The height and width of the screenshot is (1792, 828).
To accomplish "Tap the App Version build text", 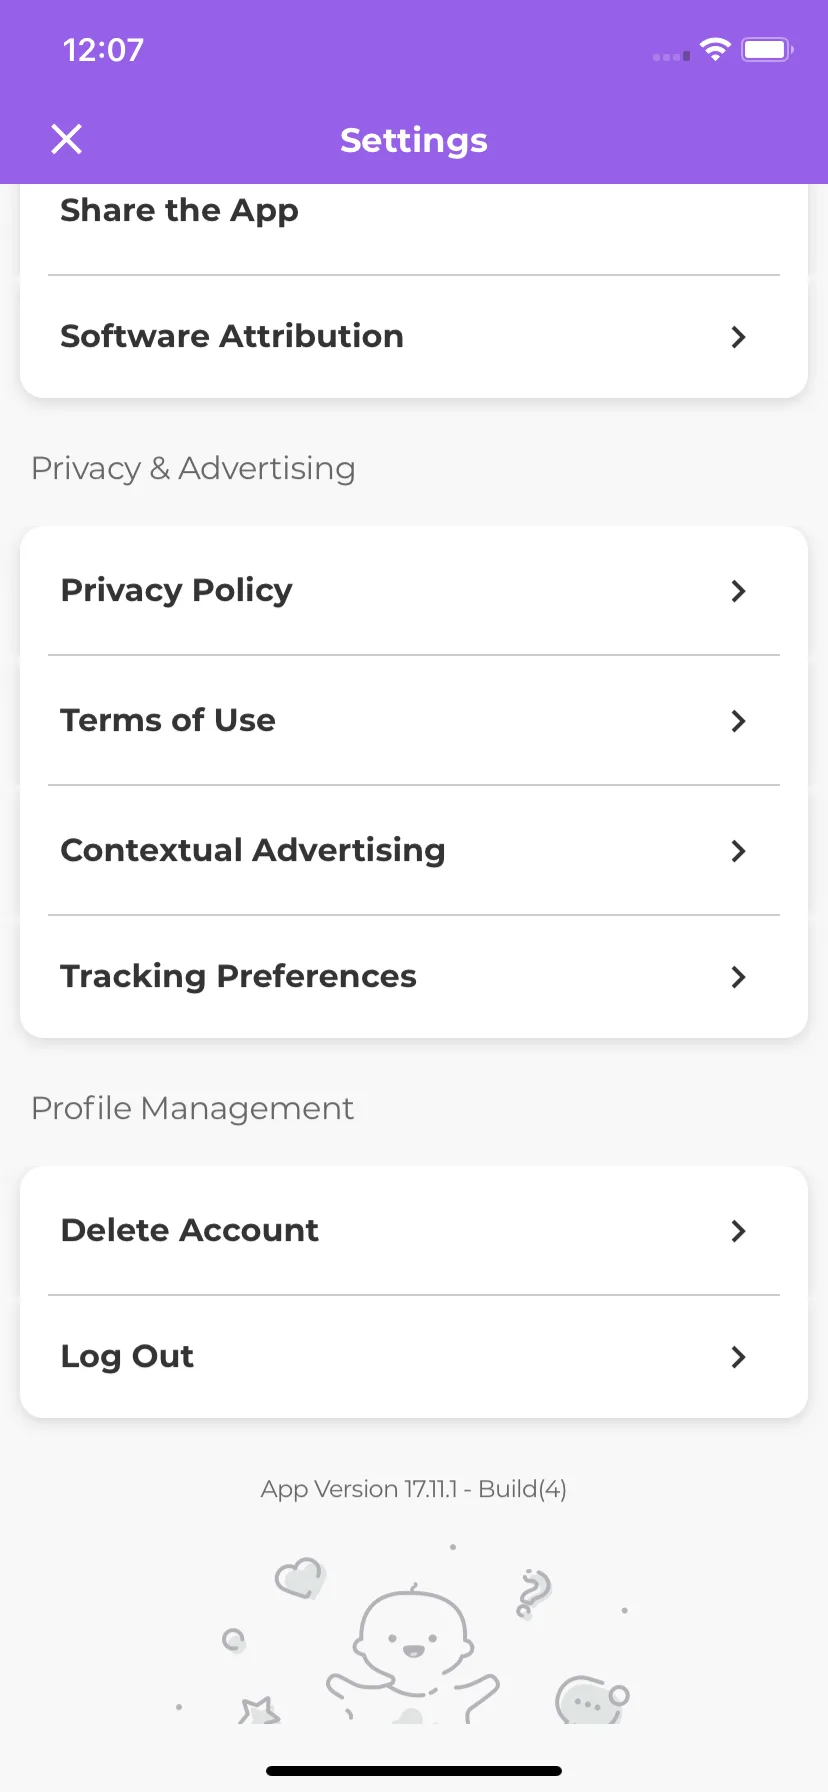I will tap(414, 1489).
